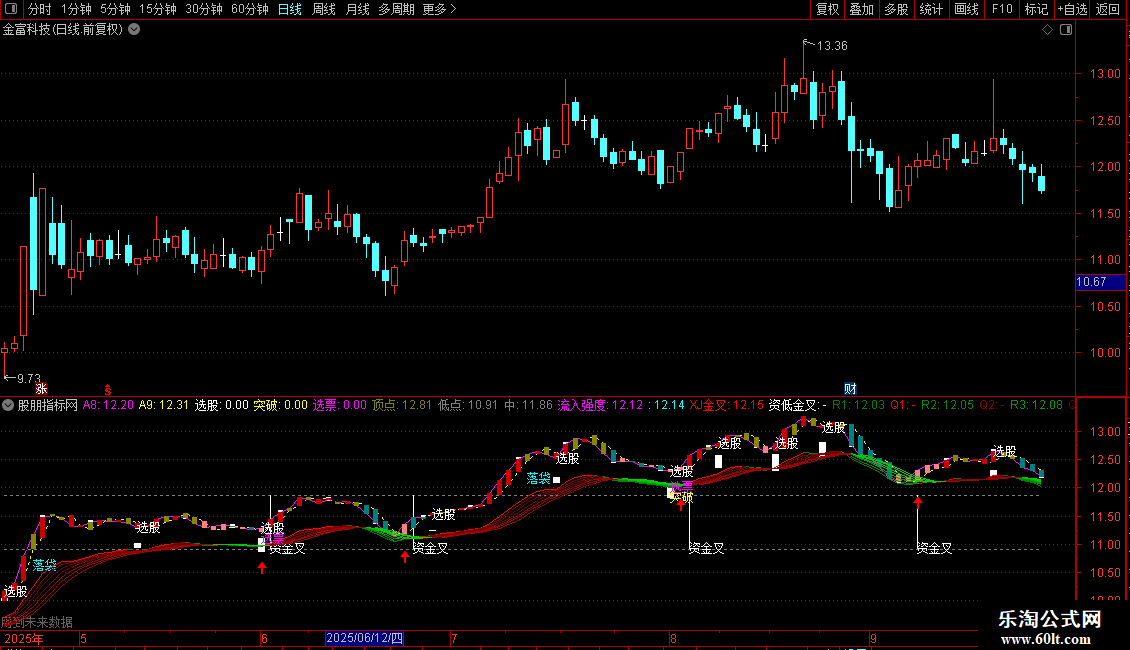Switch to 月线 monthly chart
The height and width of the screenshot is (650, 1130).
click(x=357, y=9)
